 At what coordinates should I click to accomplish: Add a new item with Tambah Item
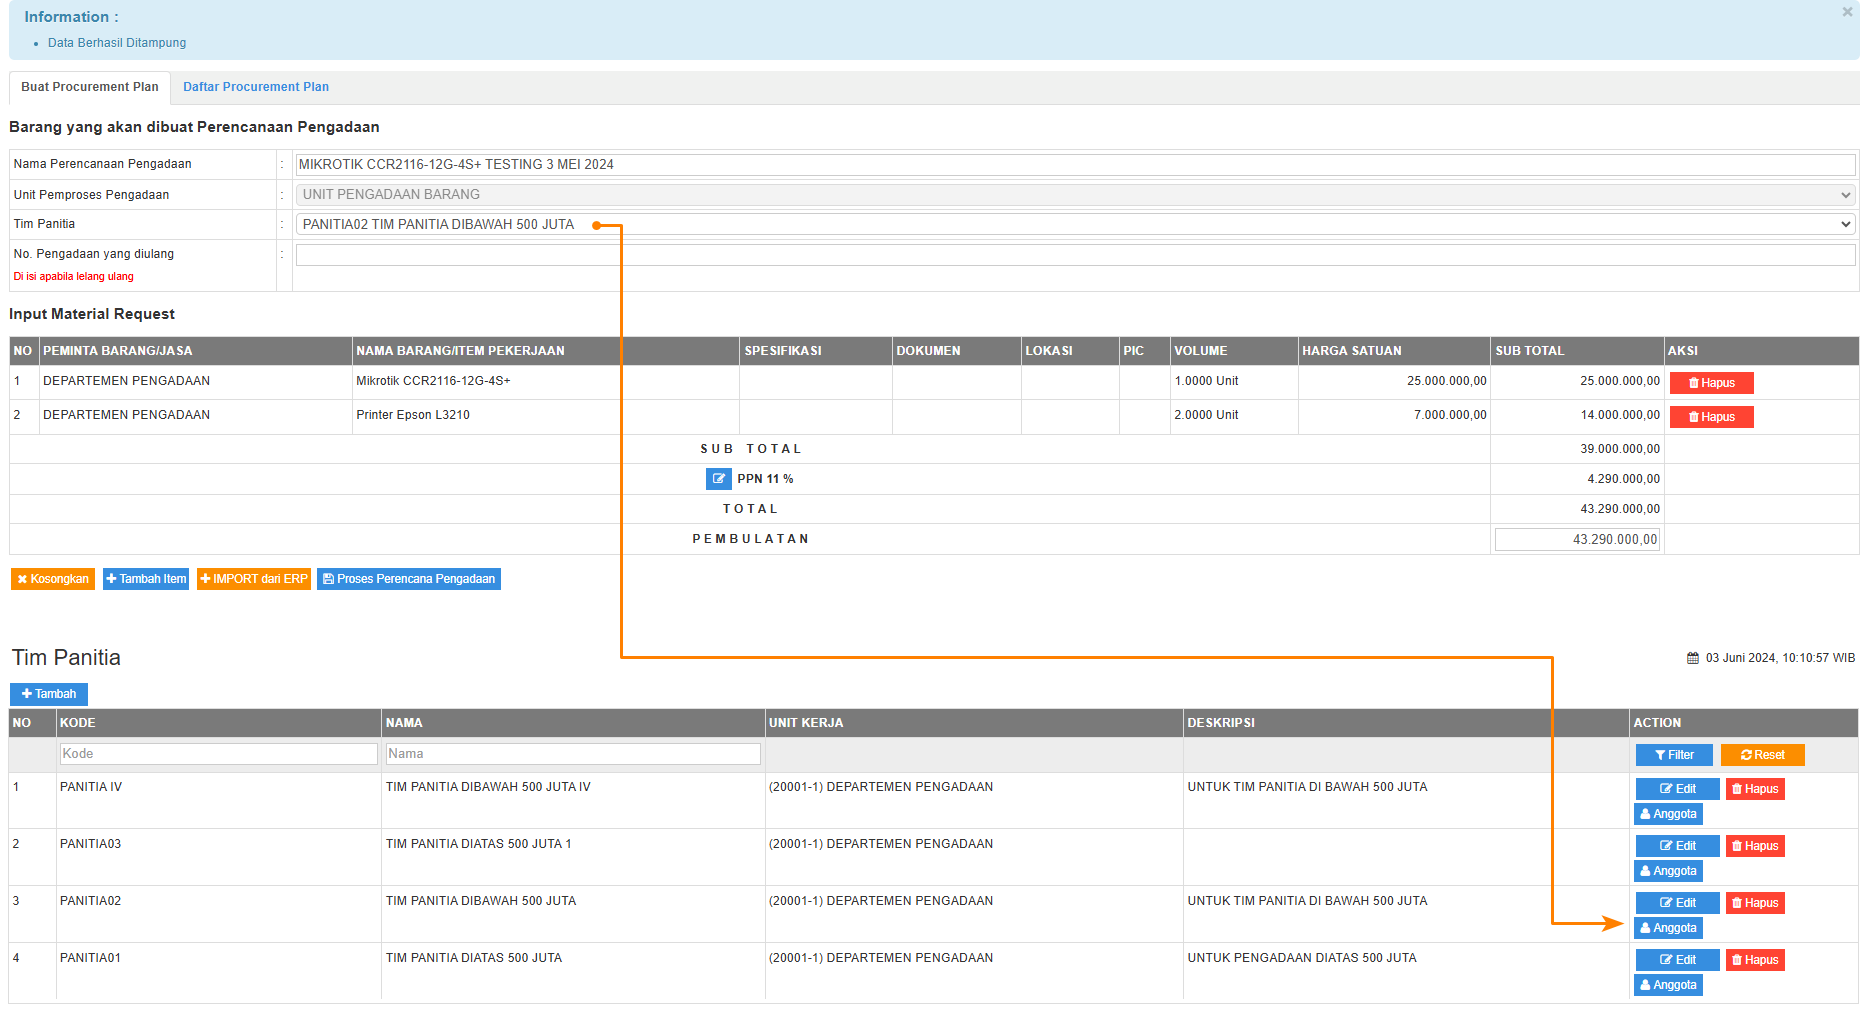tap(146, 579)
